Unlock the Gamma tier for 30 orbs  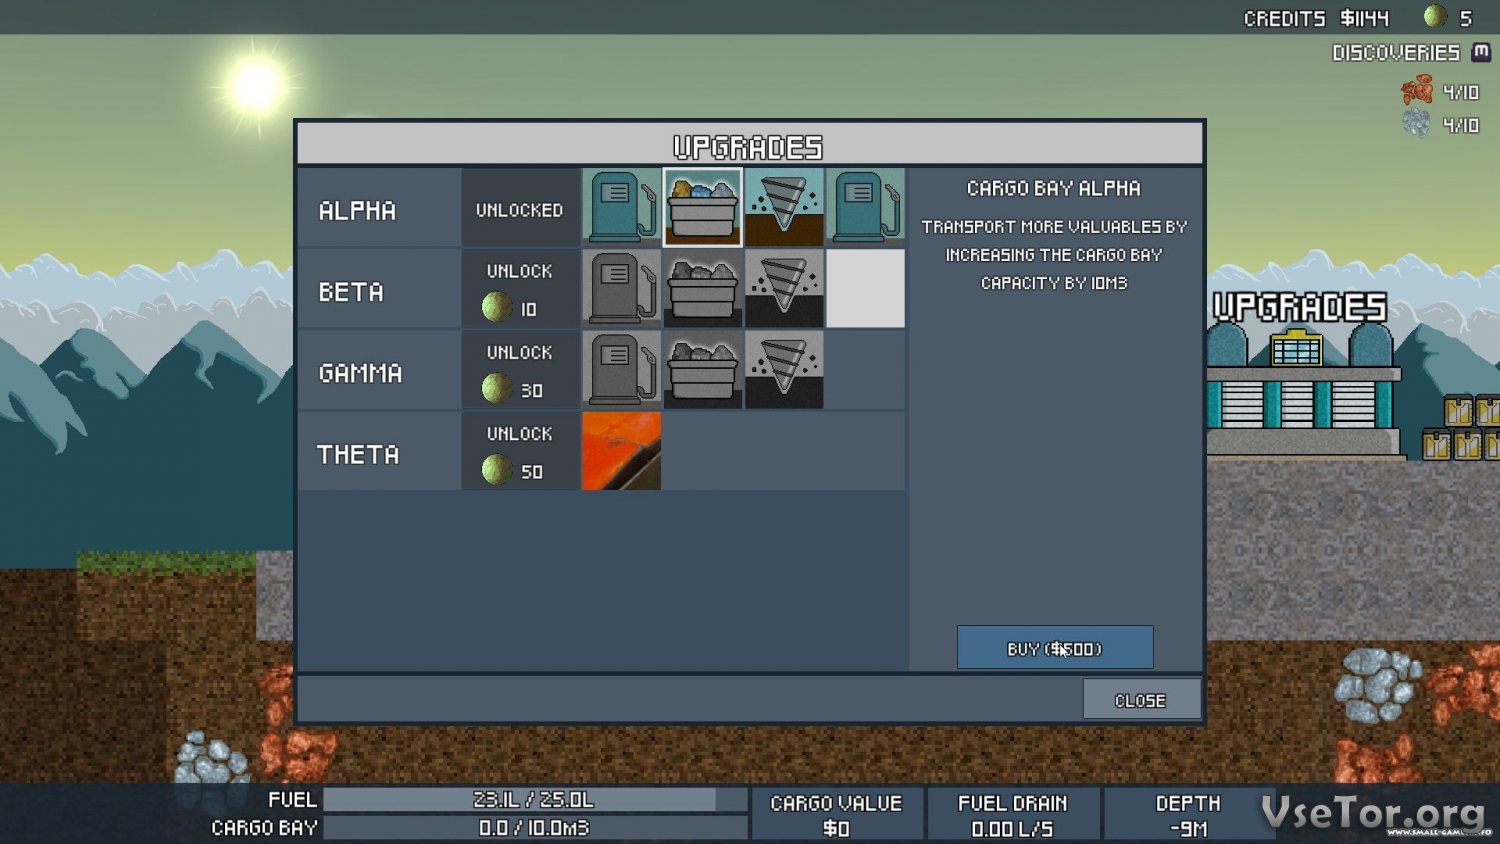click(519, 371)
